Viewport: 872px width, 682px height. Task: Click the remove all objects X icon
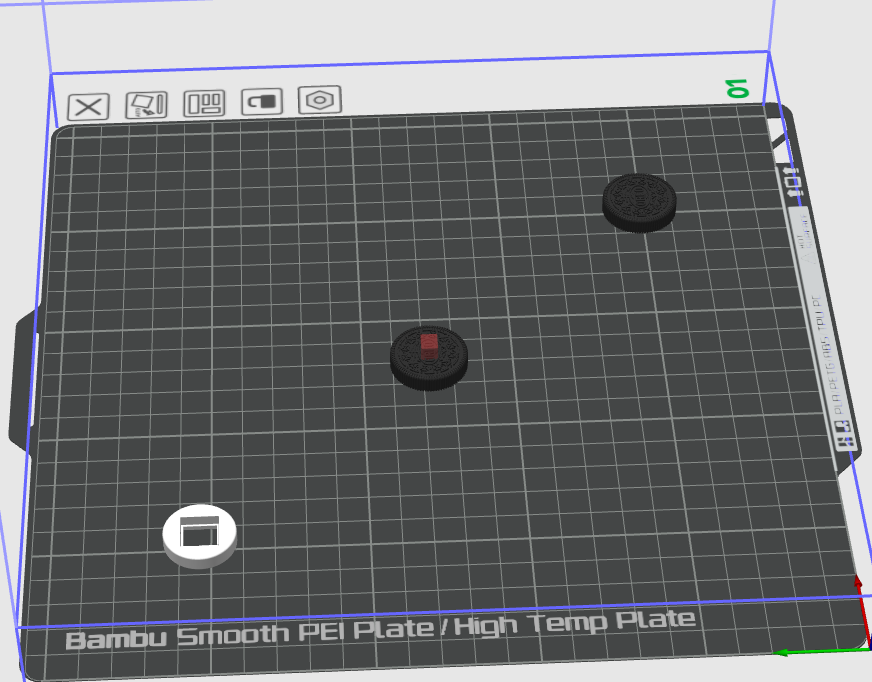(x=88, y=107)
